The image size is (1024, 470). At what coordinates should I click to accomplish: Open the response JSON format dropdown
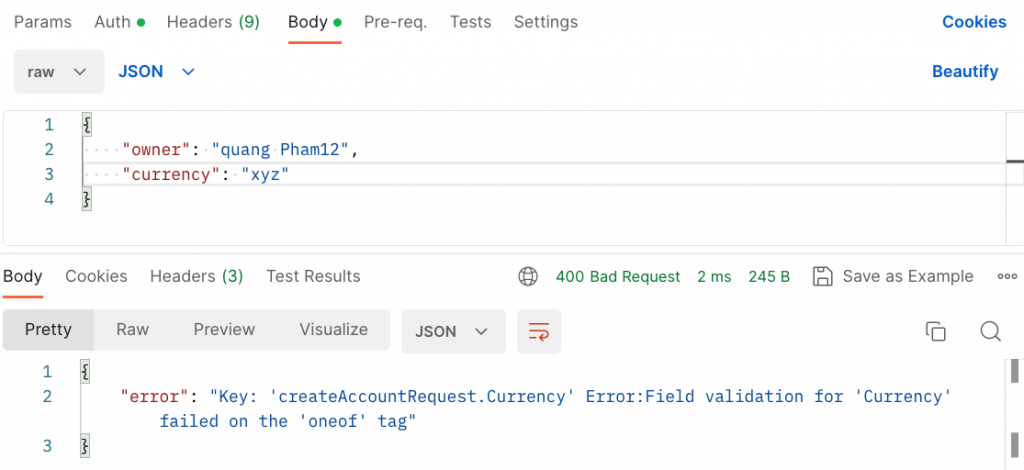pos(452,331)
